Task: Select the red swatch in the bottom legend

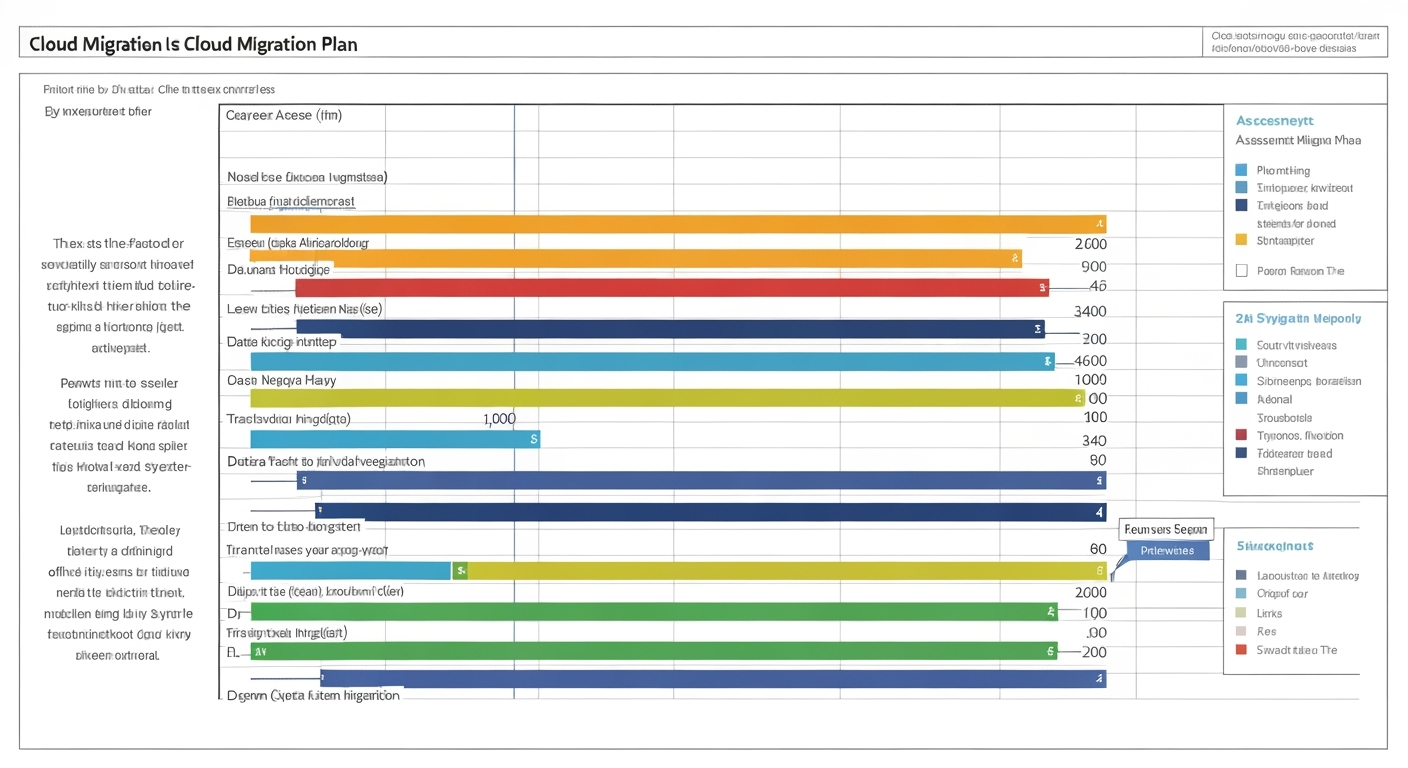Action: (x=1242, y=649)
